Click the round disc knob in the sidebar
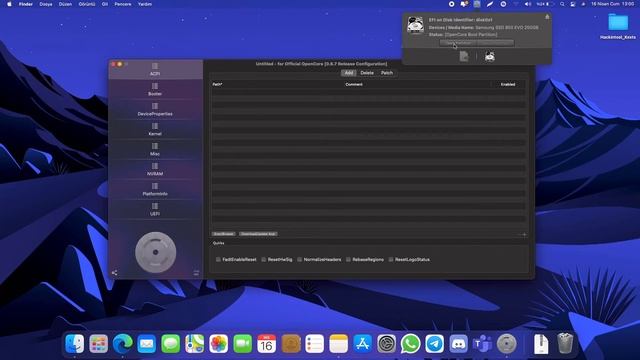The height and width of the screenshot is (360, 640). tap(156, 252)
